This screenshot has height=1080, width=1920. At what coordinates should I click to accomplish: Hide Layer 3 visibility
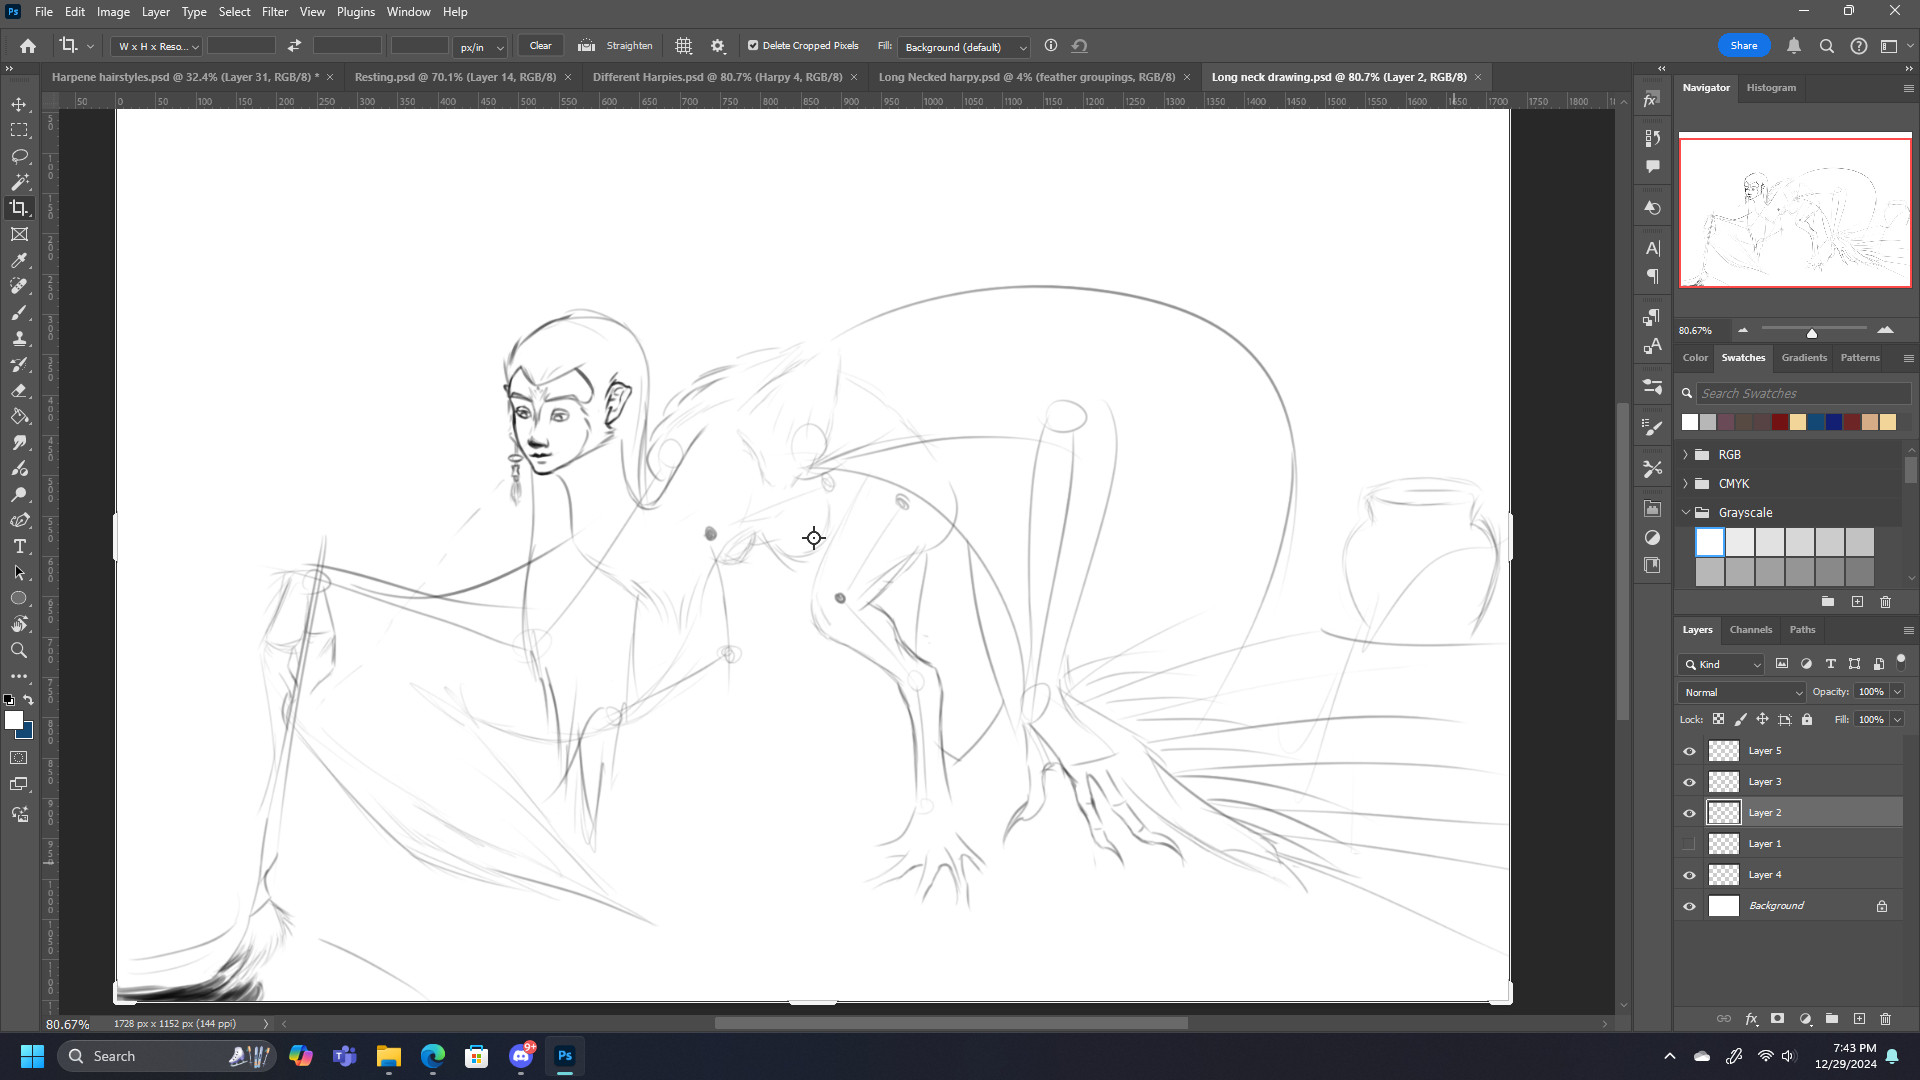(x=1689, y=782)
